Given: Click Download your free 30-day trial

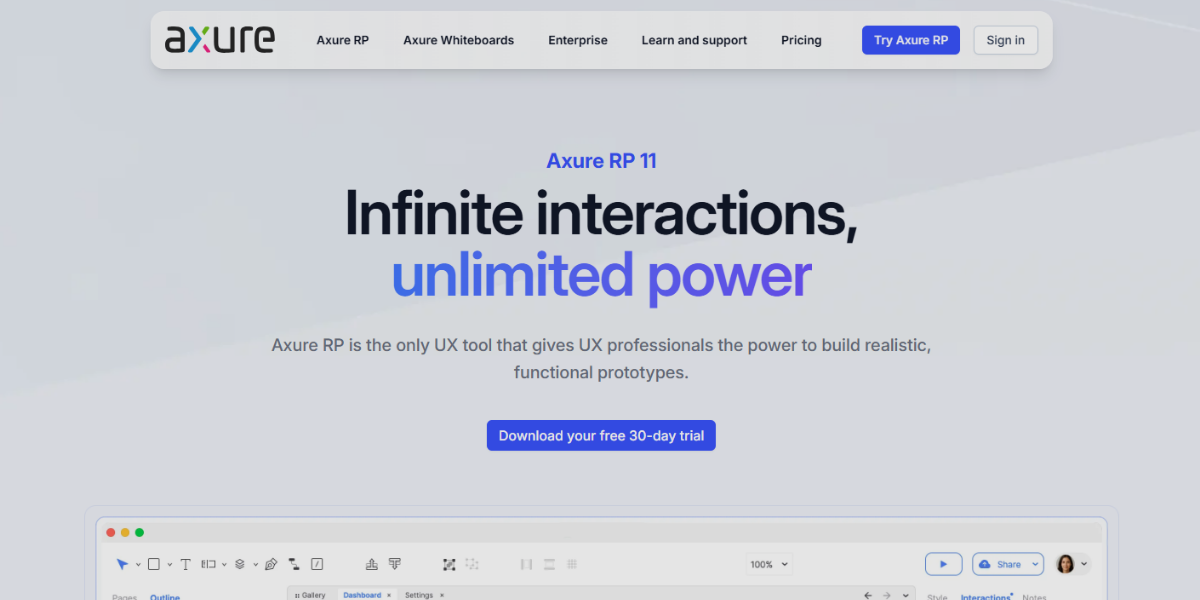Looking at the screenshot, I should (x=600, y=435).
